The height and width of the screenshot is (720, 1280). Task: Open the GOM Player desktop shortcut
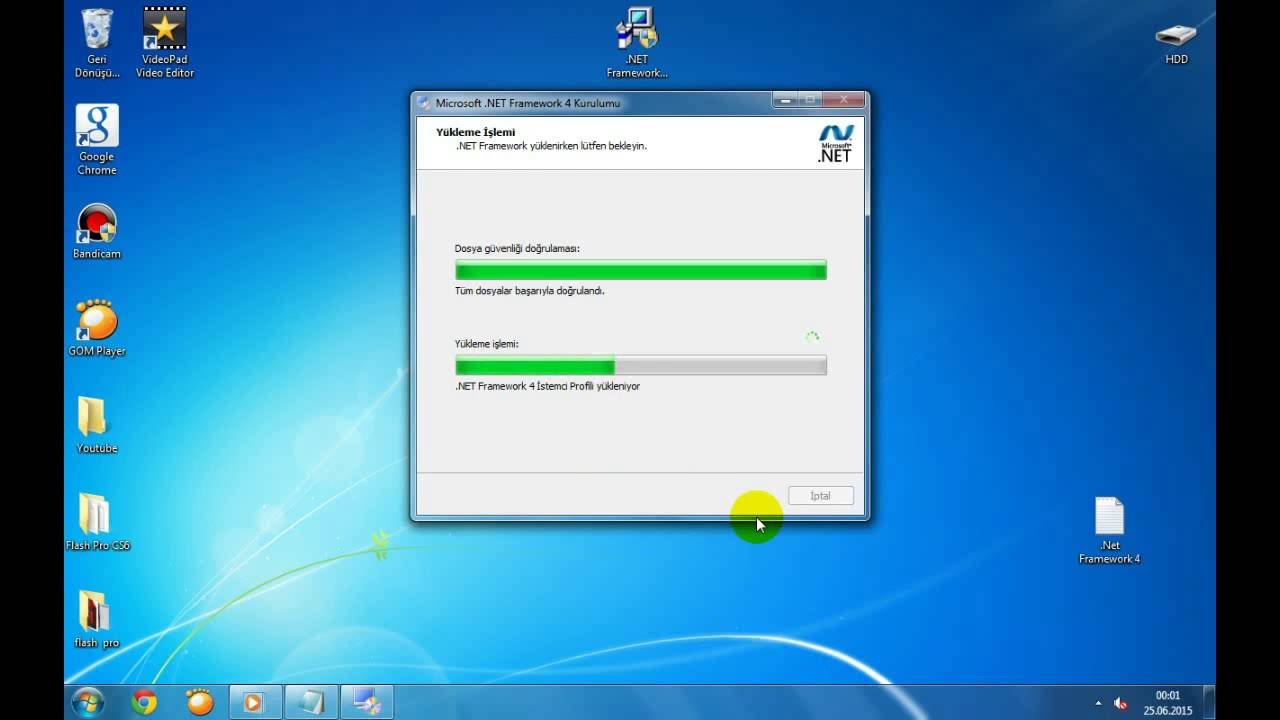(x=97, y=328)
